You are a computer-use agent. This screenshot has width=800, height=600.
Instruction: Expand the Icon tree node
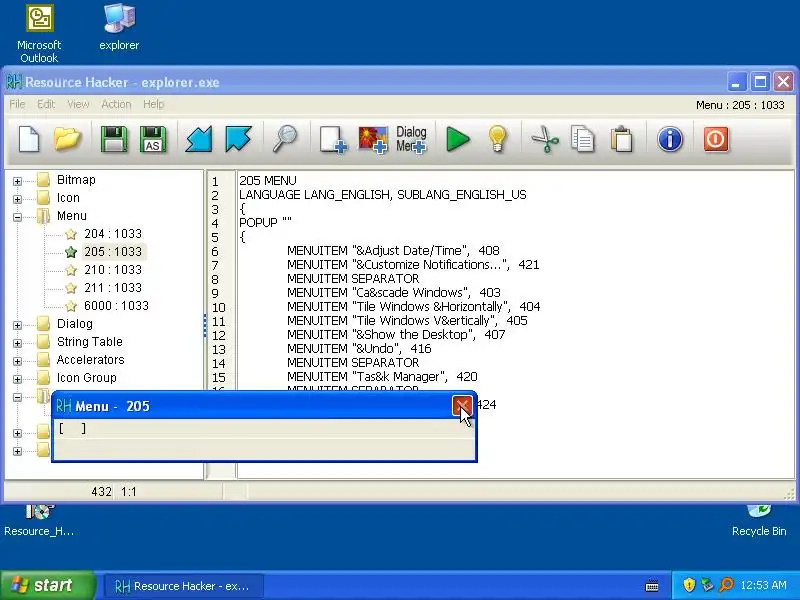(x=17, y=199)
